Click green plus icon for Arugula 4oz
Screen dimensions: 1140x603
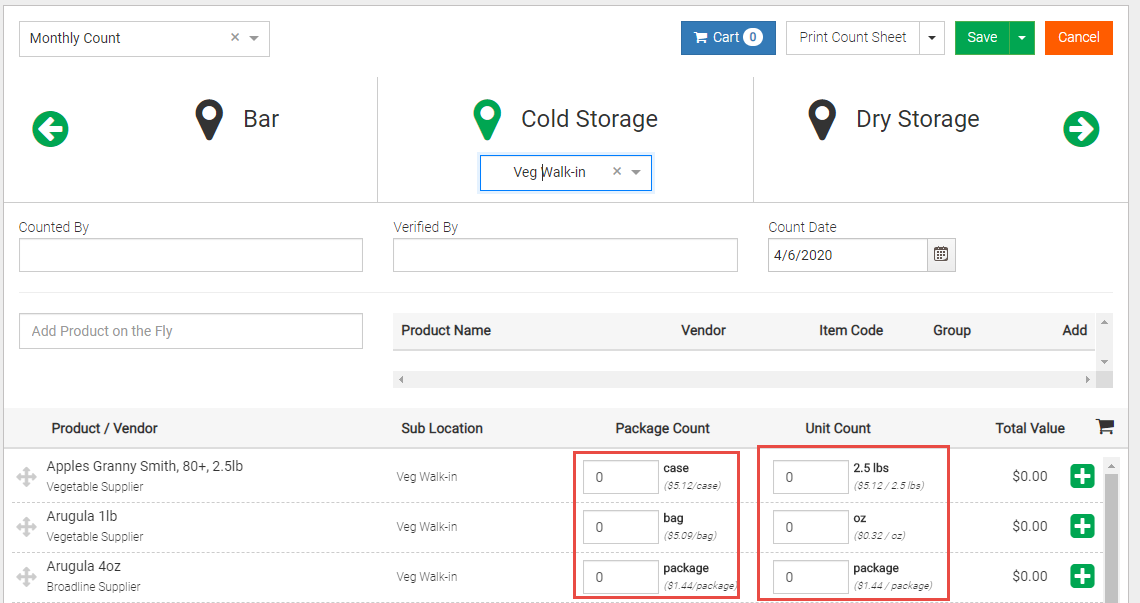(1082, 576)
